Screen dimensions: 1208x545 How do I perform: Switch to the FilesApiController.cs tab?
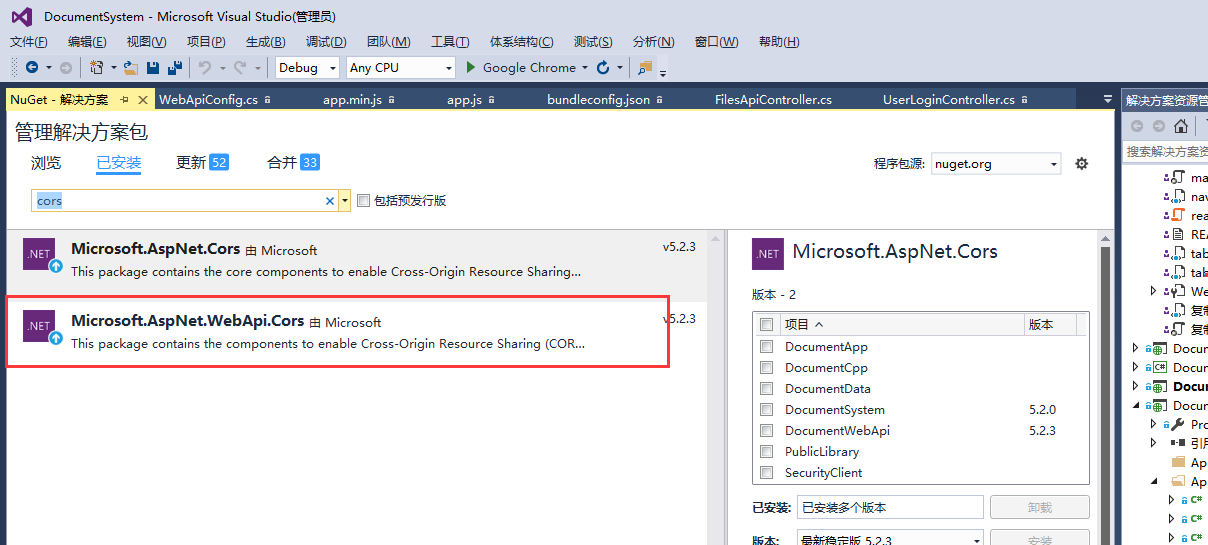coord(774,100)
